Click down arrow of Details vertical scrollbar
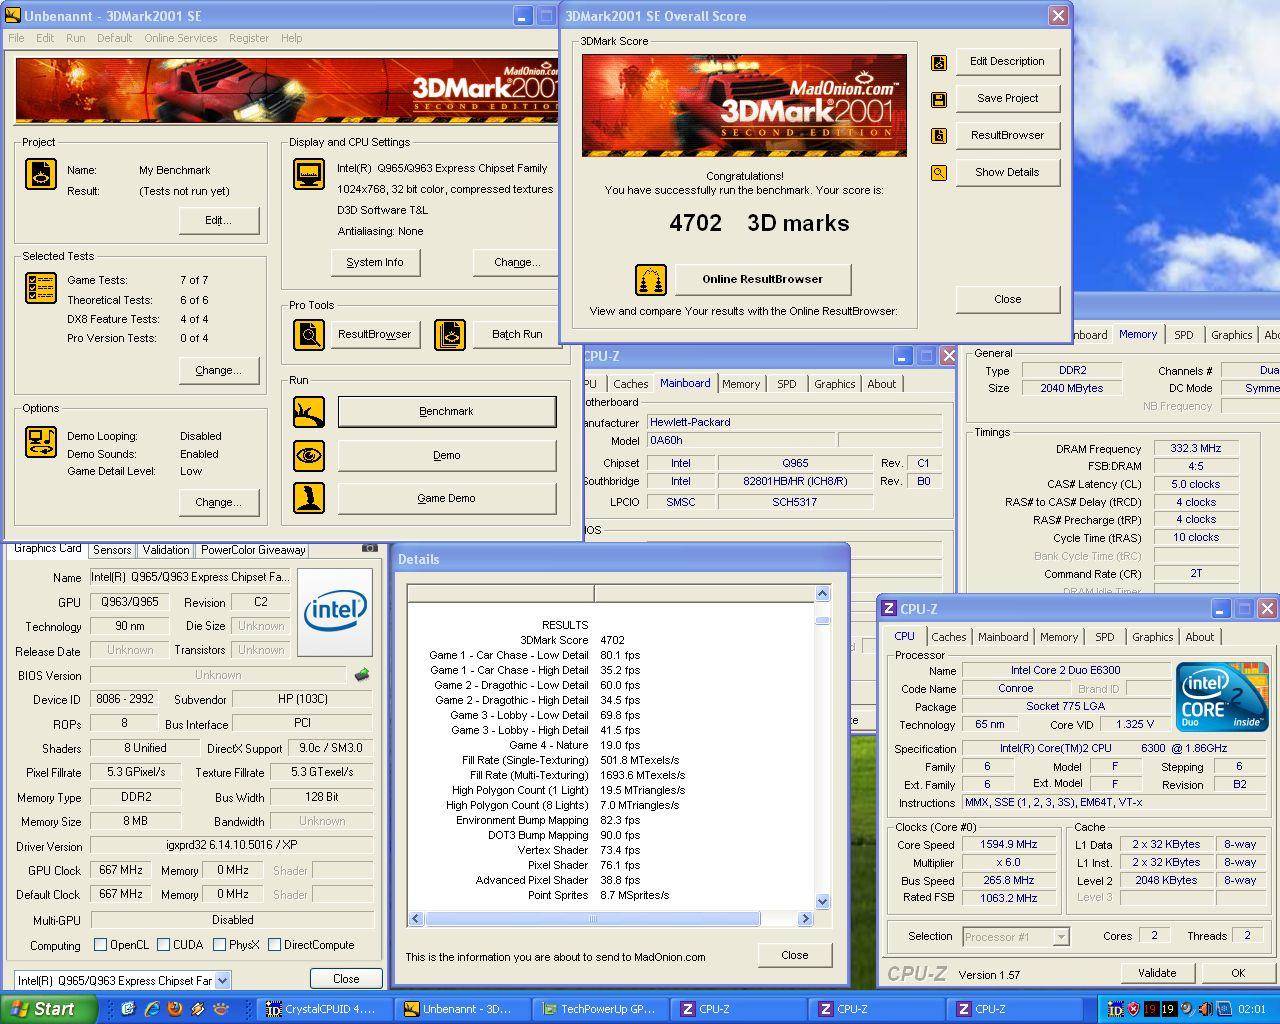 823,901
